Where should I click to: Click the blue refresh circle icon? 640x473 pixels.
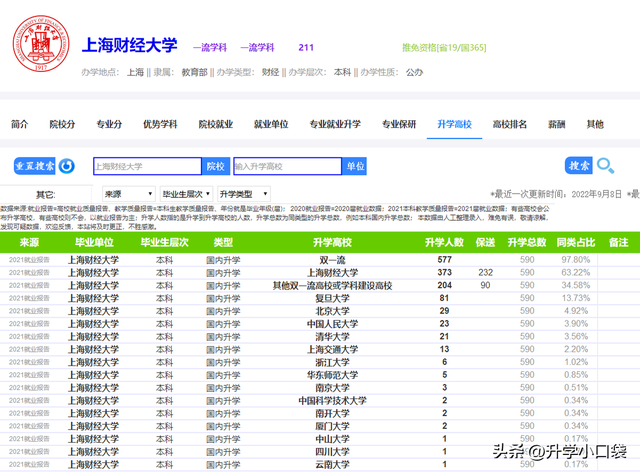tap(67, 166)
